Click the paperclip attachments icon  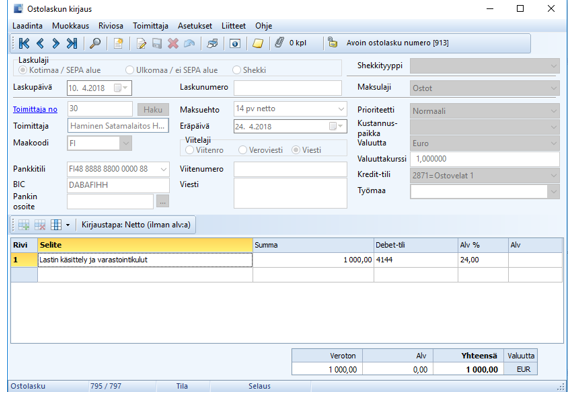(x=279, y=43)
